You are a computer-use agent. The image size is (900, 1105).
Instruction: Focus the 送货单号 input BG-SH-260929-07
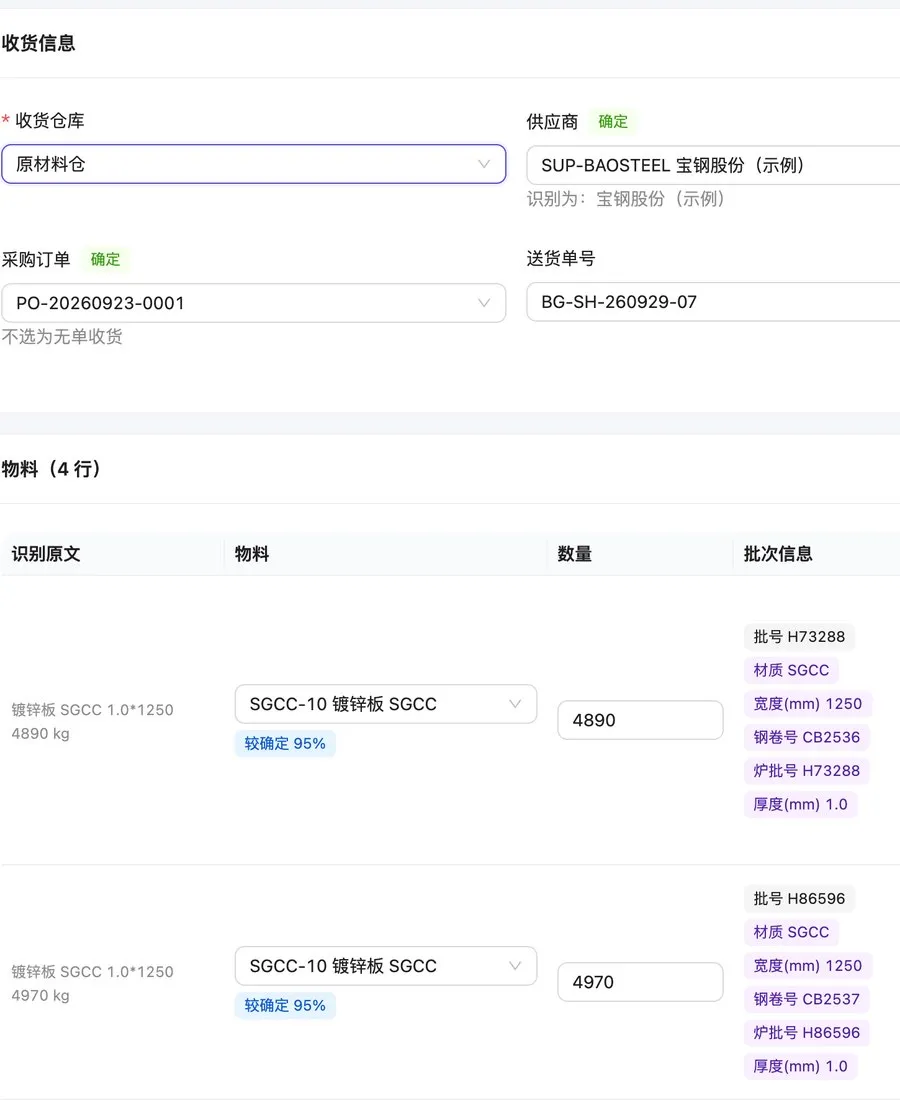[x=713, y=302]
